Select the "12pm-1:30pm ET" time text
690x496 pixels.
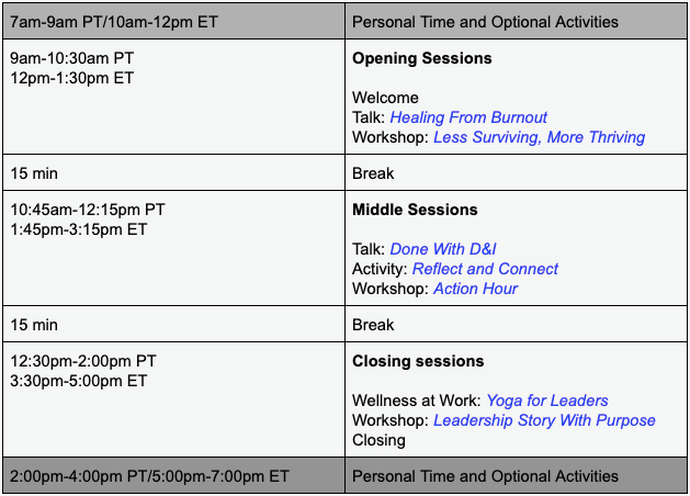70,78
